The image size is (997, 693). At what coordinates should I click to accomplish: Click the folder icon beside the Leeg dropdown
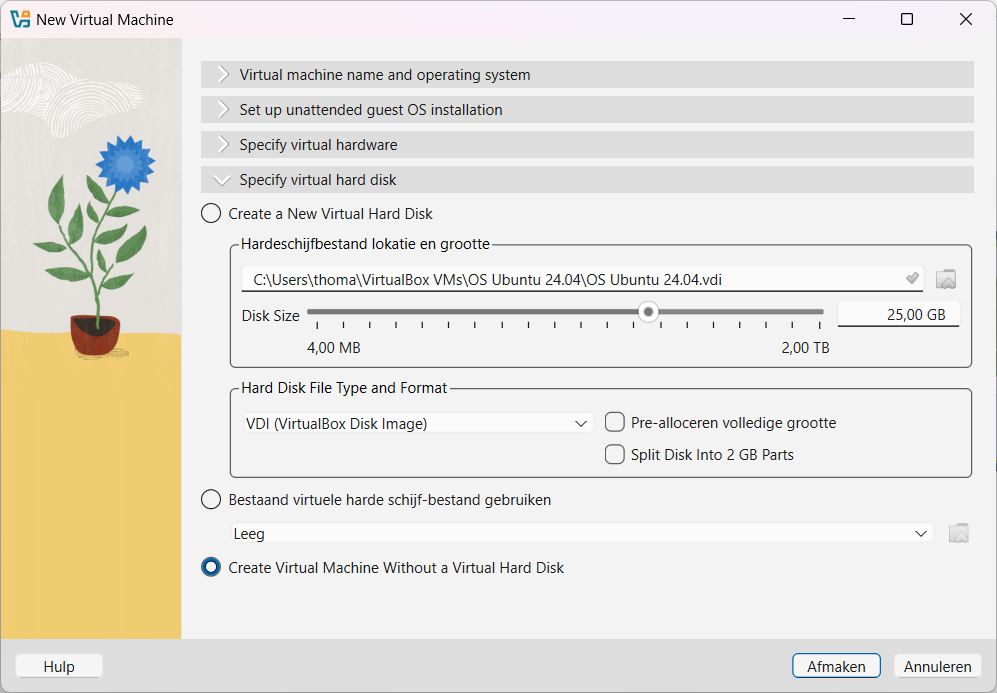[x=958, y=532]
